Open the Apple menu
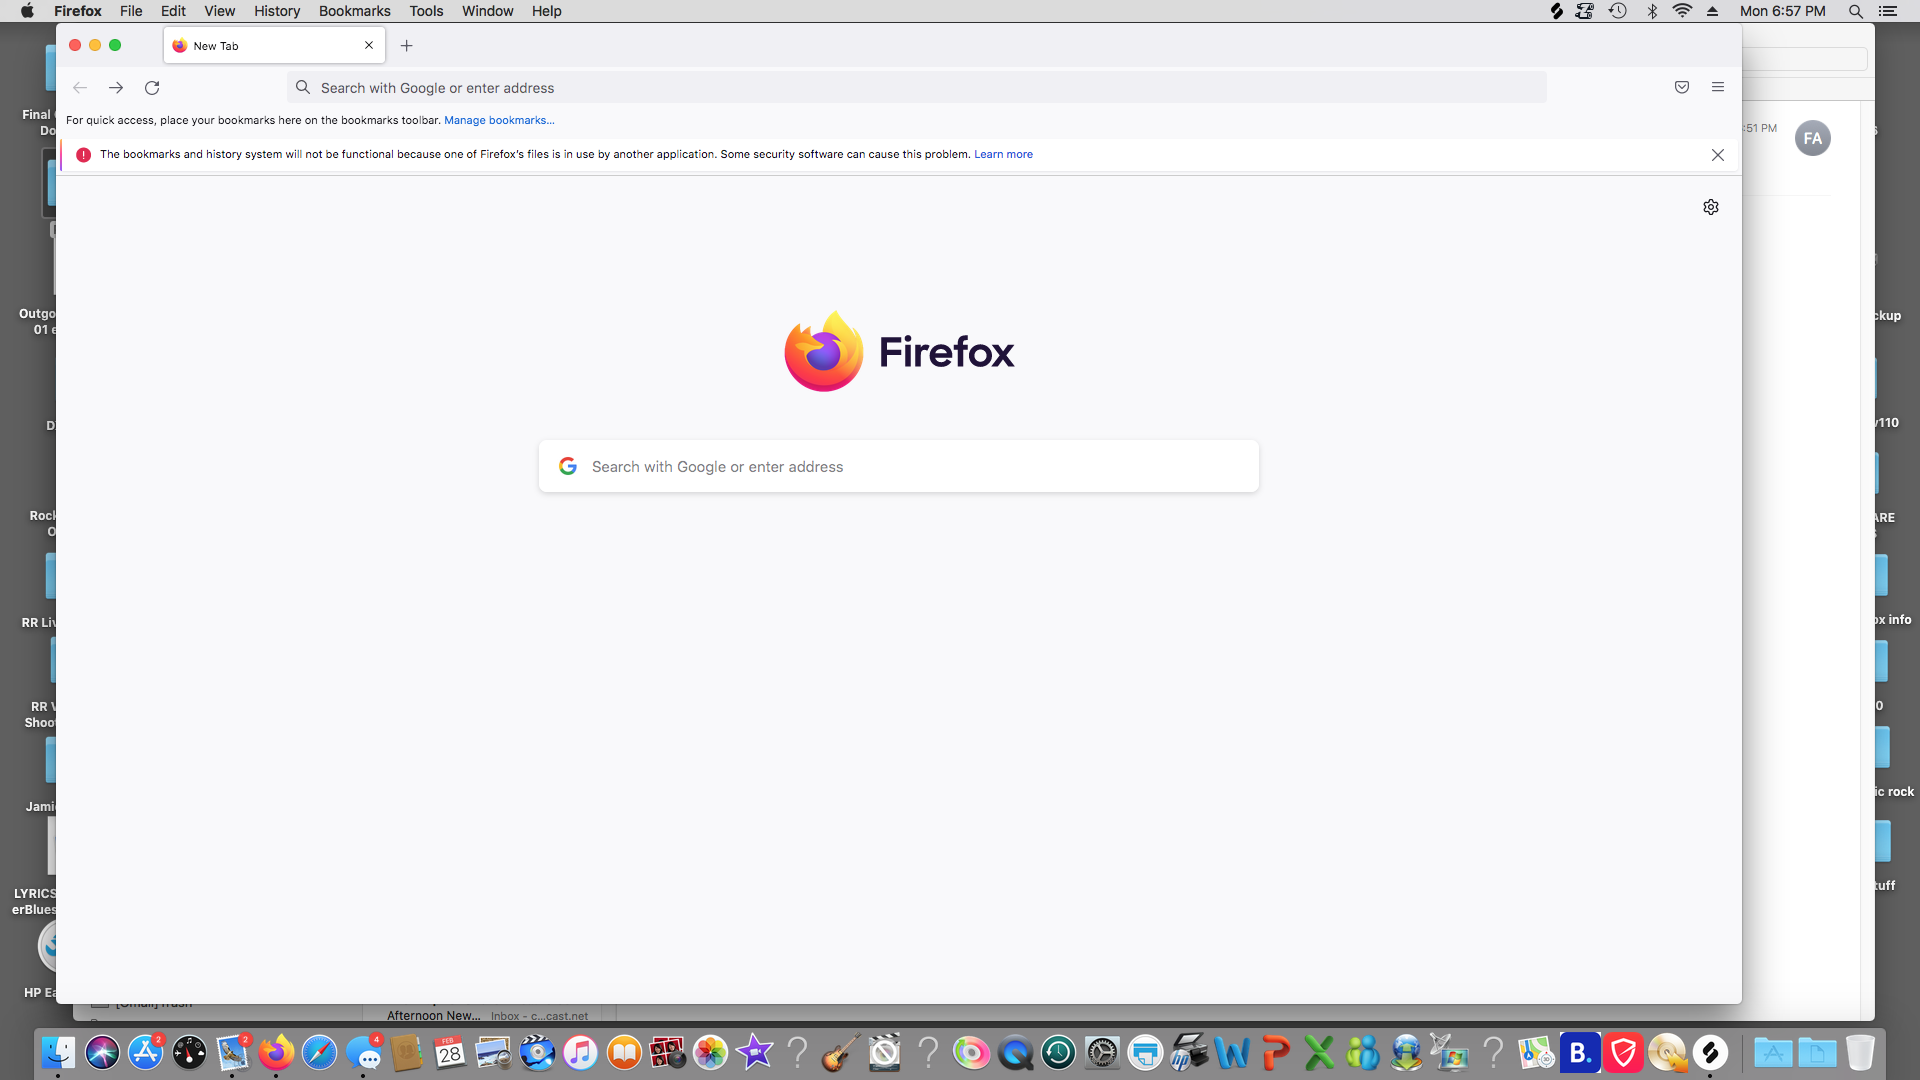 [x=27, y=11]
